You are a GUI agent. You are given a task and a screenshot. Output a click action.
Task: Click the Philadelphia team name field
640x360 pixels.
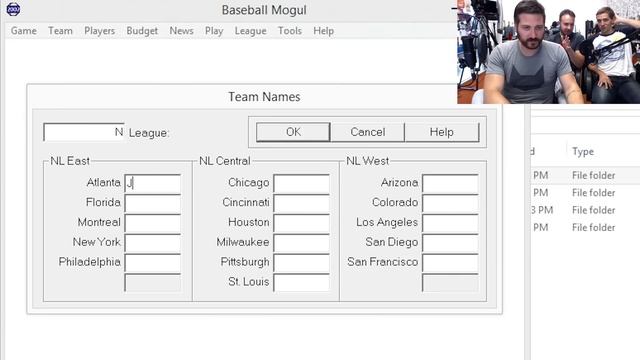pyautogui.click(x=153, y=263)
